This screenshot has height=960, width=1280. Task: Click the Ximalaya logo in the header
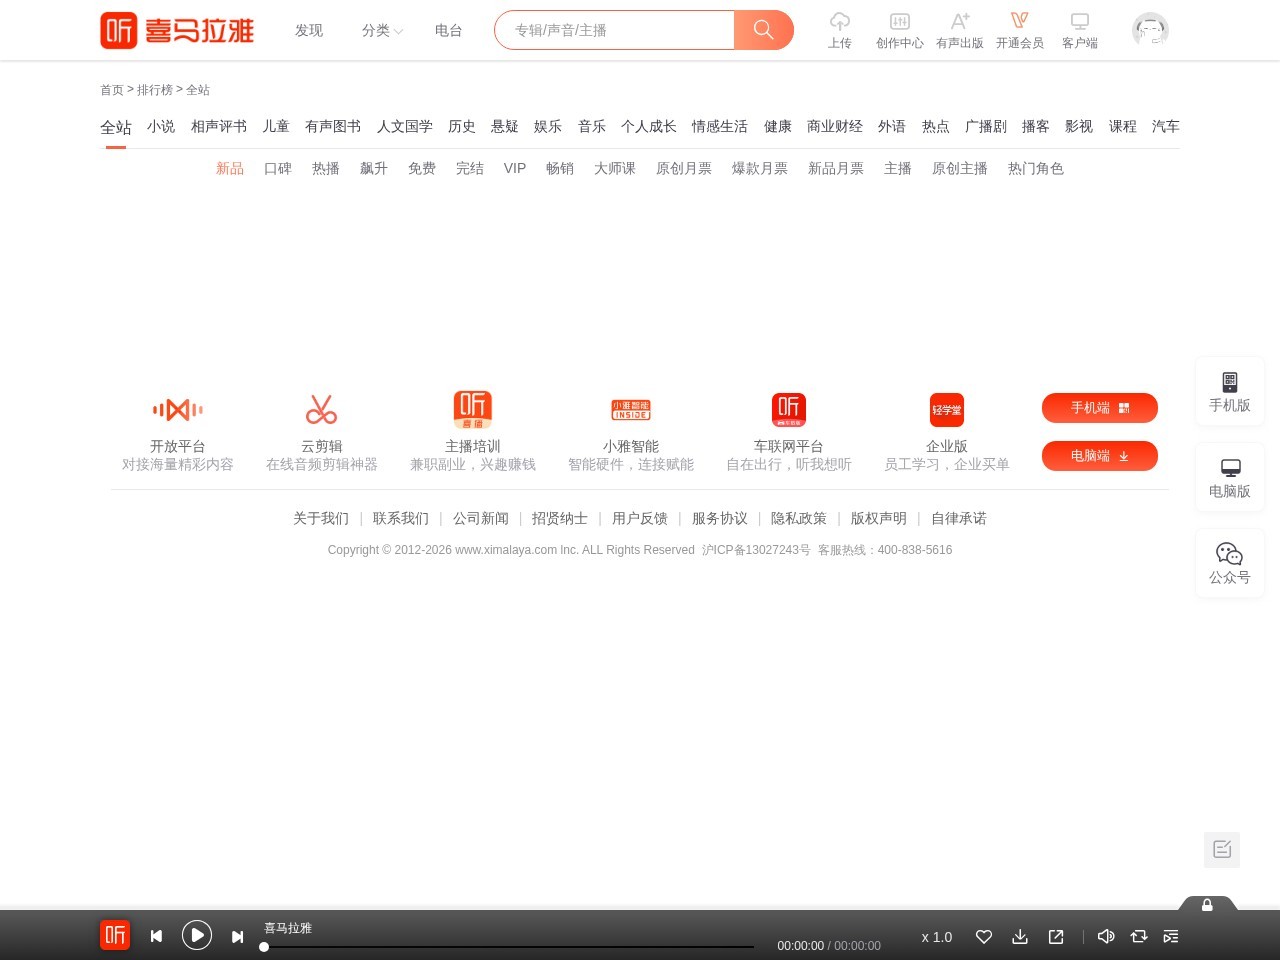[x=177, y=30]
